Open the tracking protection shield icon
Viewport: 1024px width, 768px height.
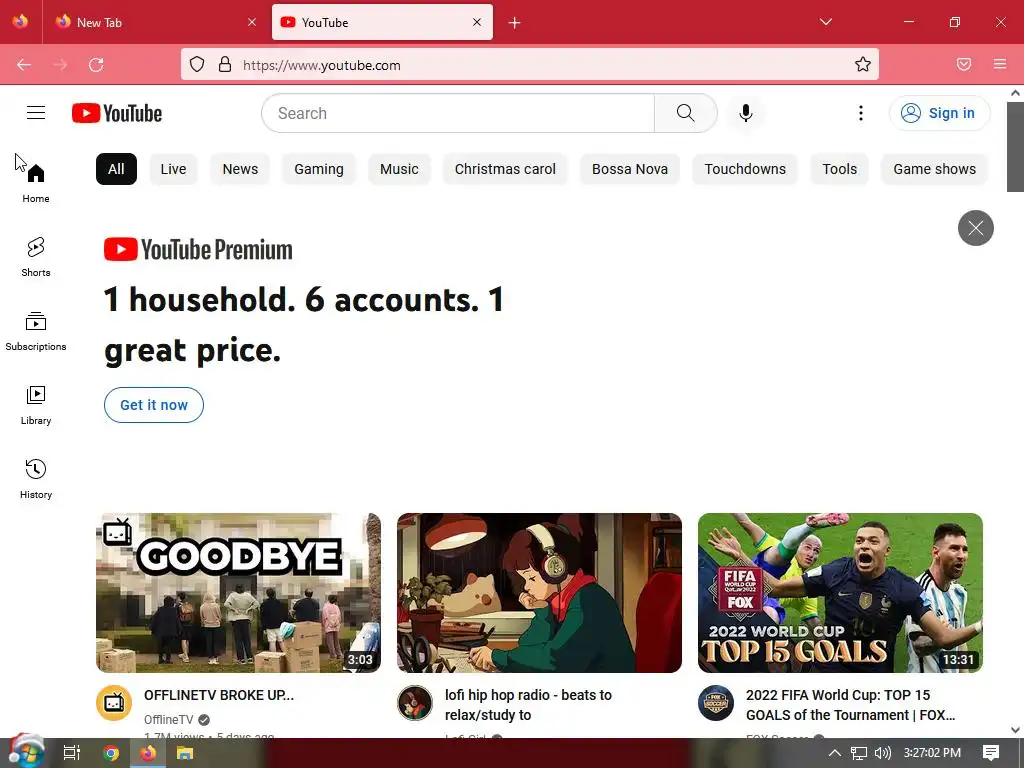click(x=197, y=65)
